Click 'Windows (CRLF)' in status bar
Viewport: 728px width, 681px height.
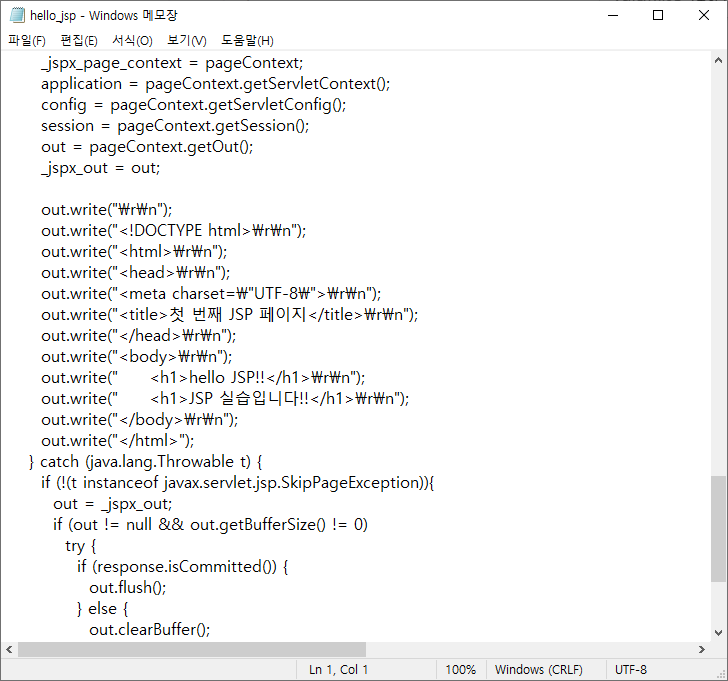point(539,669)
